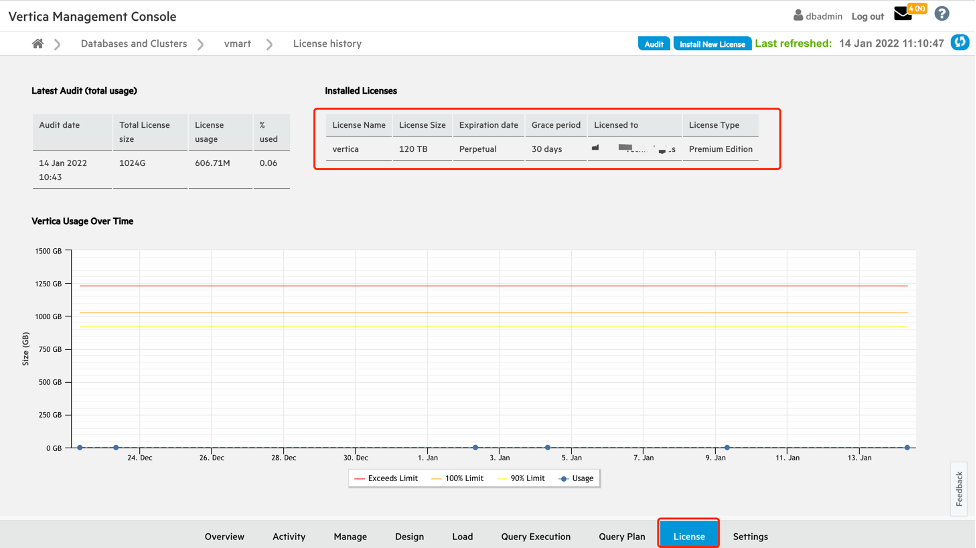
Task: Click the 1024G total license cell
Action: point(150,170)
